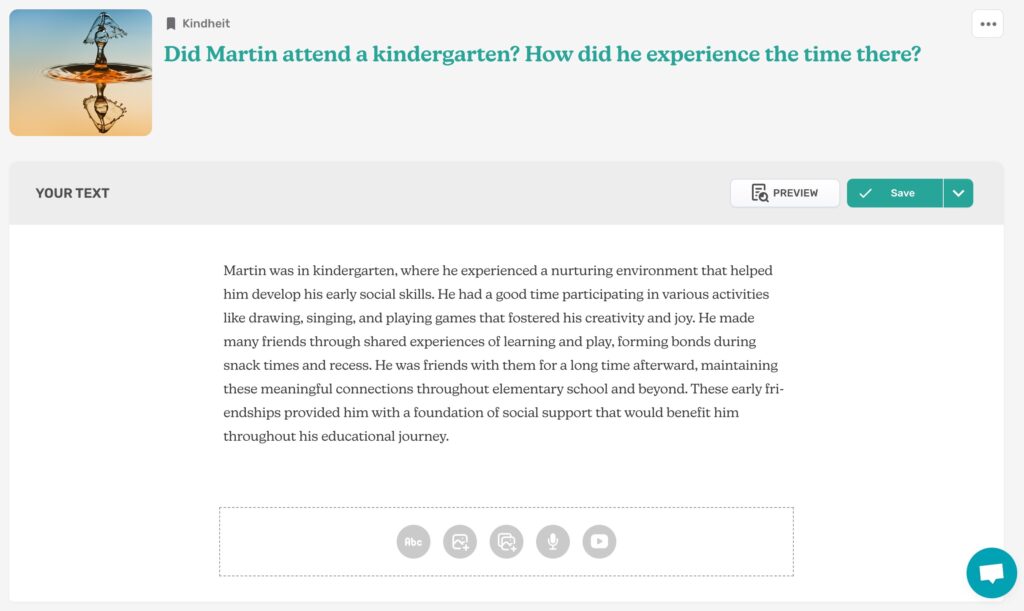
Task: Place cursor at end after 'educational journey.'
Action: (x=450, y=436)
